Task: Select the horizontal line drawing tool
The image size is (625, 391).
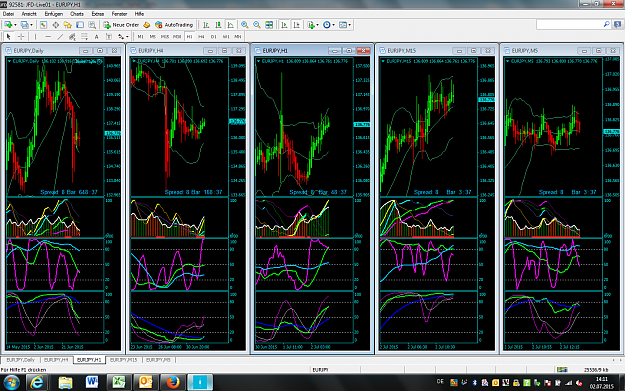Action: pyautogui.click(x=48, y=37)
